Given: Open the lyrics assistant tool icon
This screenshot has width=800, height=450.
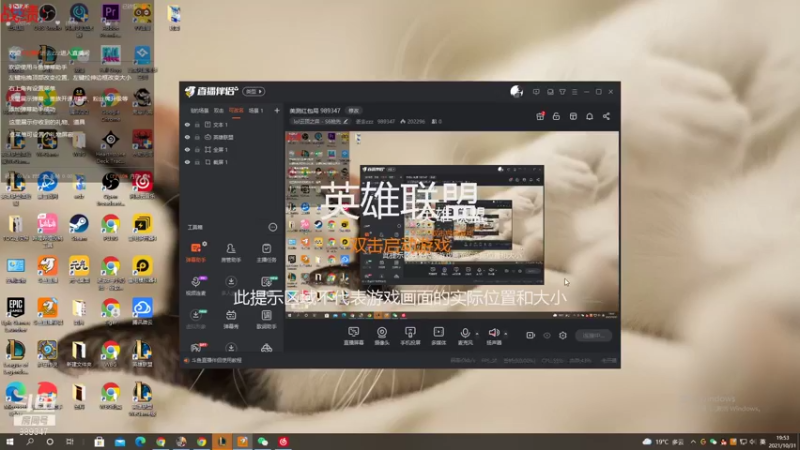Looking at the screenshot, I should (266, 319).
